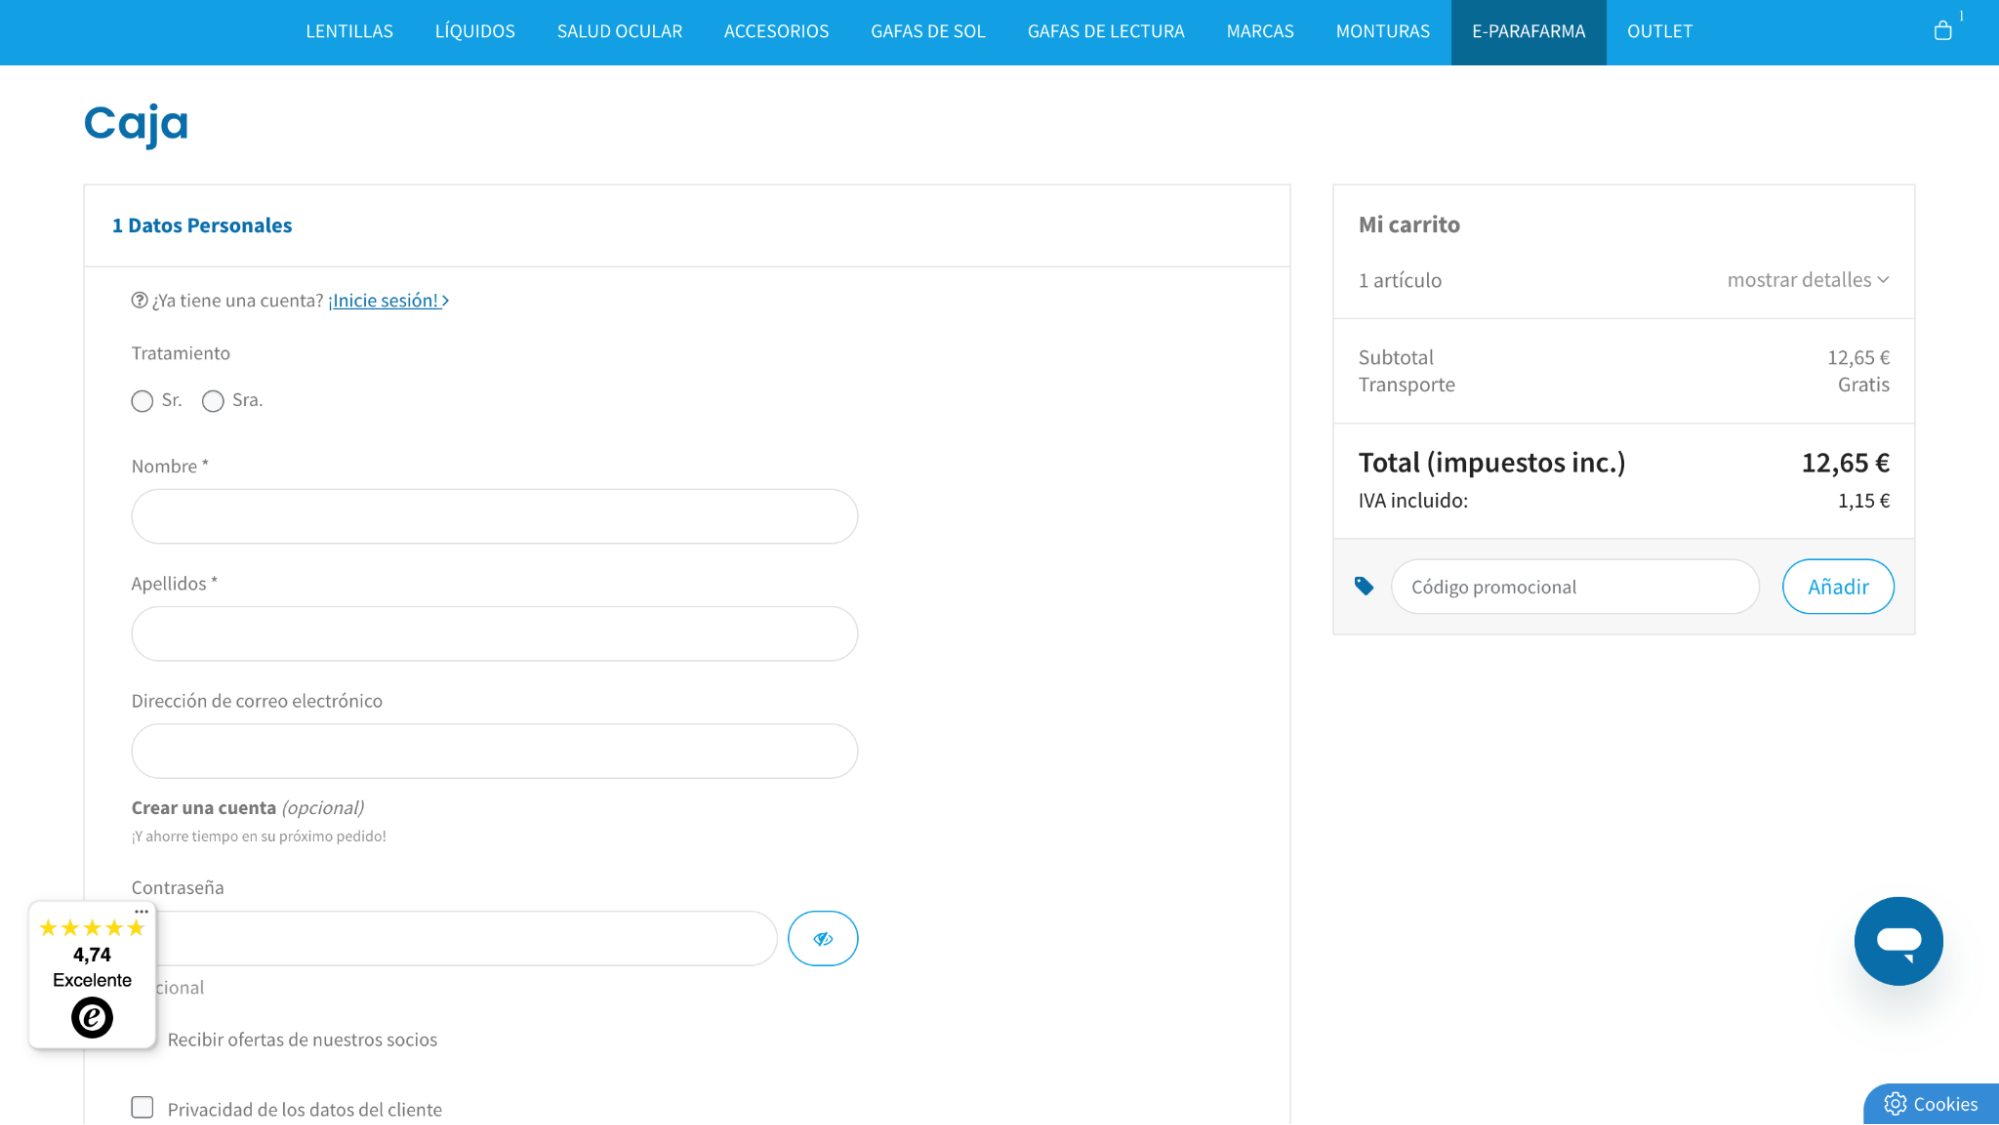
Task: Open OUTLET section
Action: (1659, 31)
